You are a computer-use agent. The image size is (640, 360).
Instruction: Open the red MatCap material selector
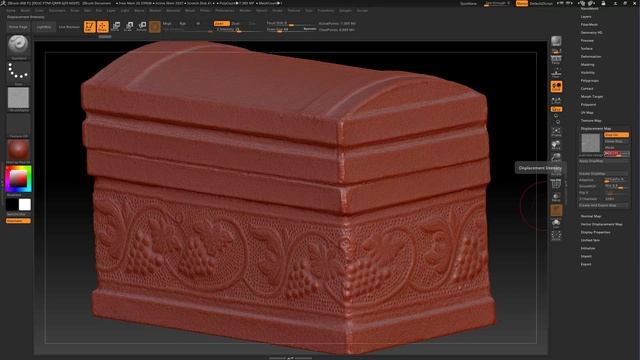18,150
